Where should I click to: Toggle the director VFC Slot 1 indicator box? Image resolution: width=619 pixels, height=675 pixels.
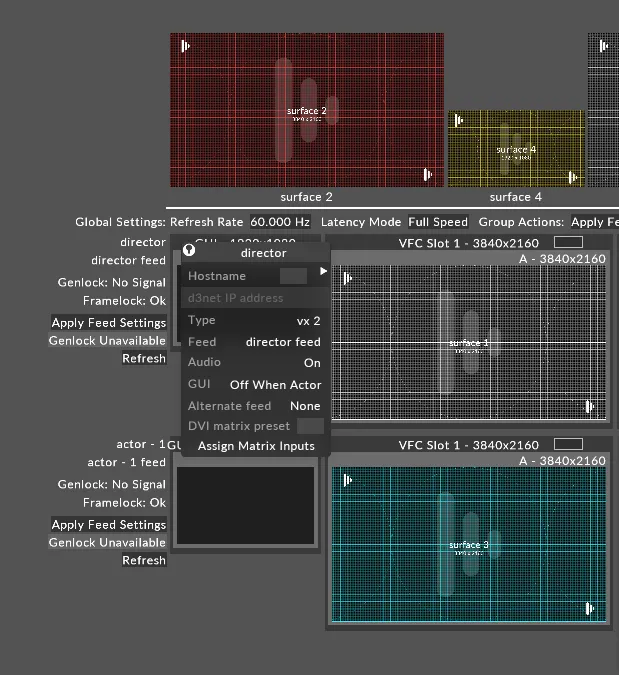click(x=568, y=242)
